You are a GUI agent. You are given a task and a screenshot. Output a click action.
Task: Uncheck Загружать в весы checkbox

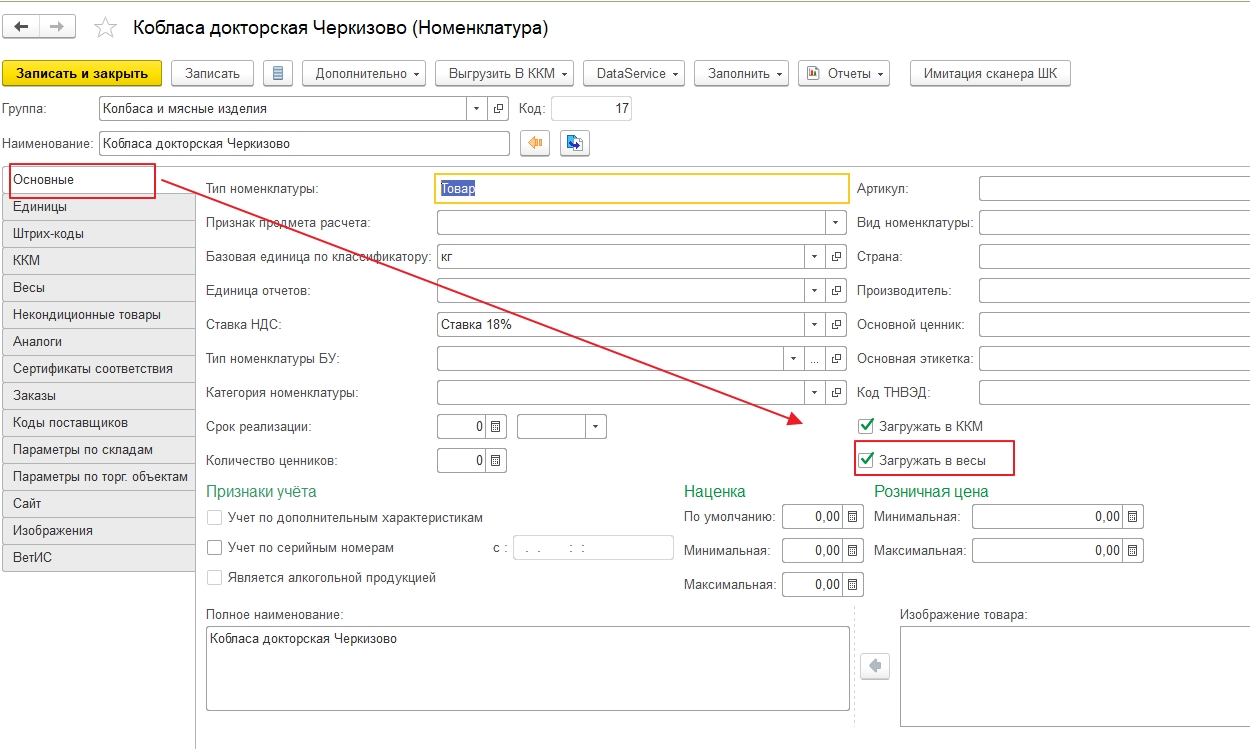(x=866, y=461)
